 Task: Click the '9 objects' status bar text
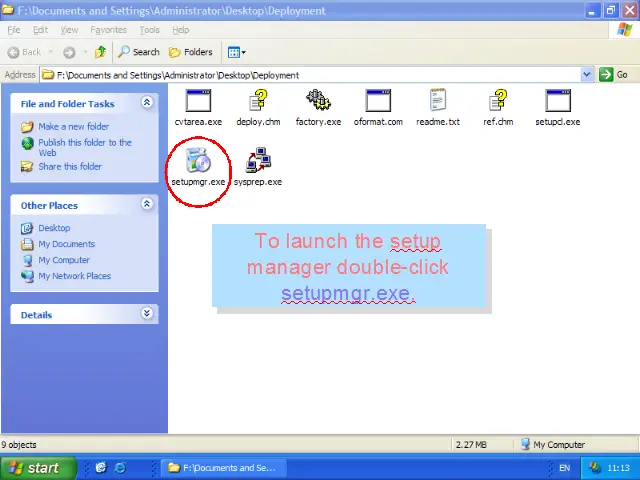click(19, 445)
